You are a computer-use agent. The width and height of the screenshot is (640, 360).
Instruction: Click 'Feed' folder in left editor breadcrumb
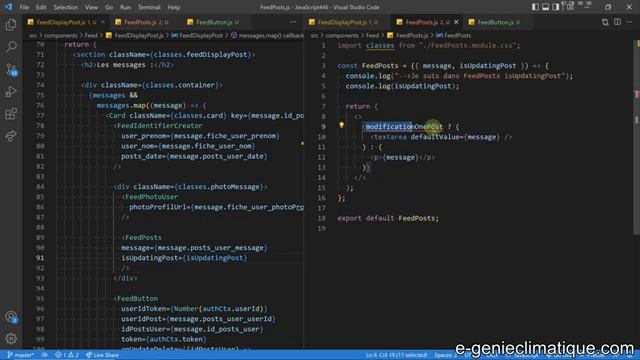(x=91, y=36)
